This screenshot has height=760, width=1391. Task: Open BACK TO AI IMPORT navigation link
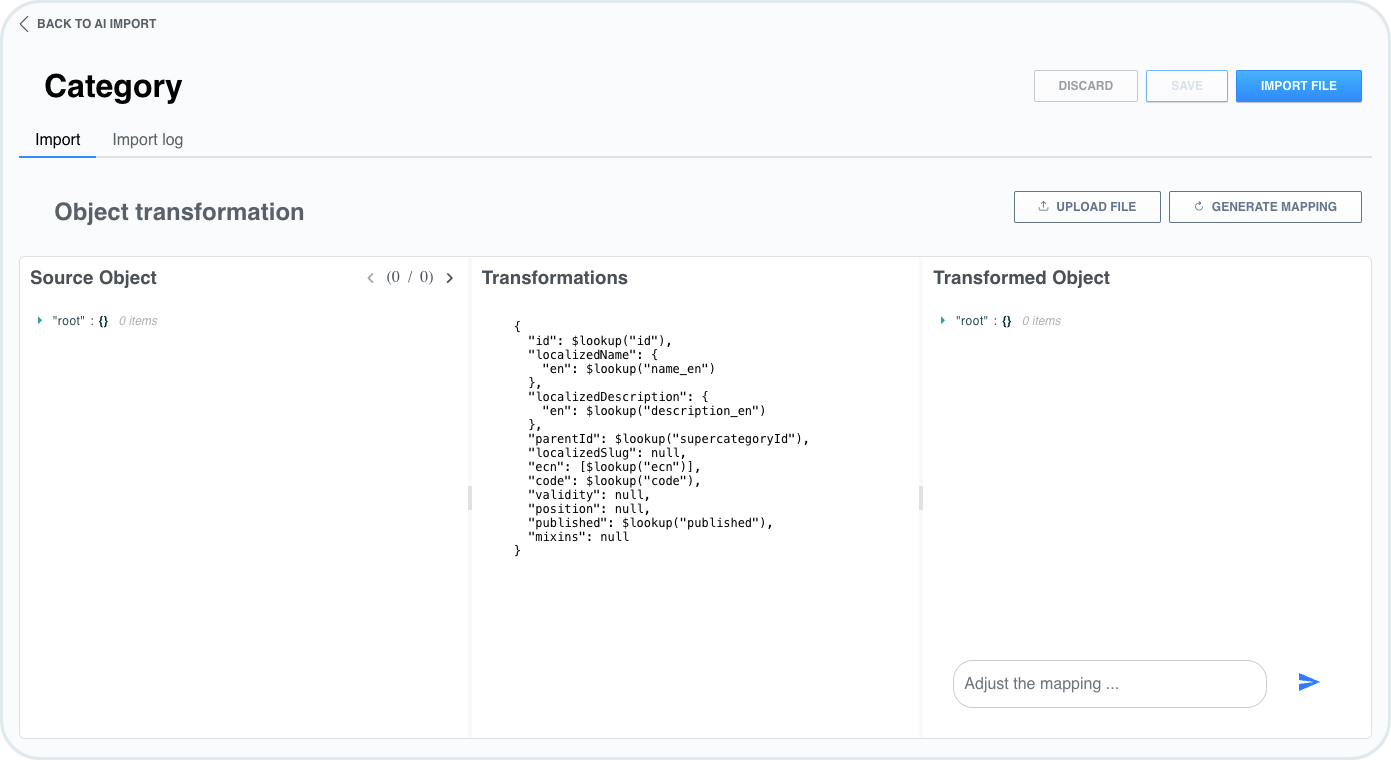coord(96,23)
